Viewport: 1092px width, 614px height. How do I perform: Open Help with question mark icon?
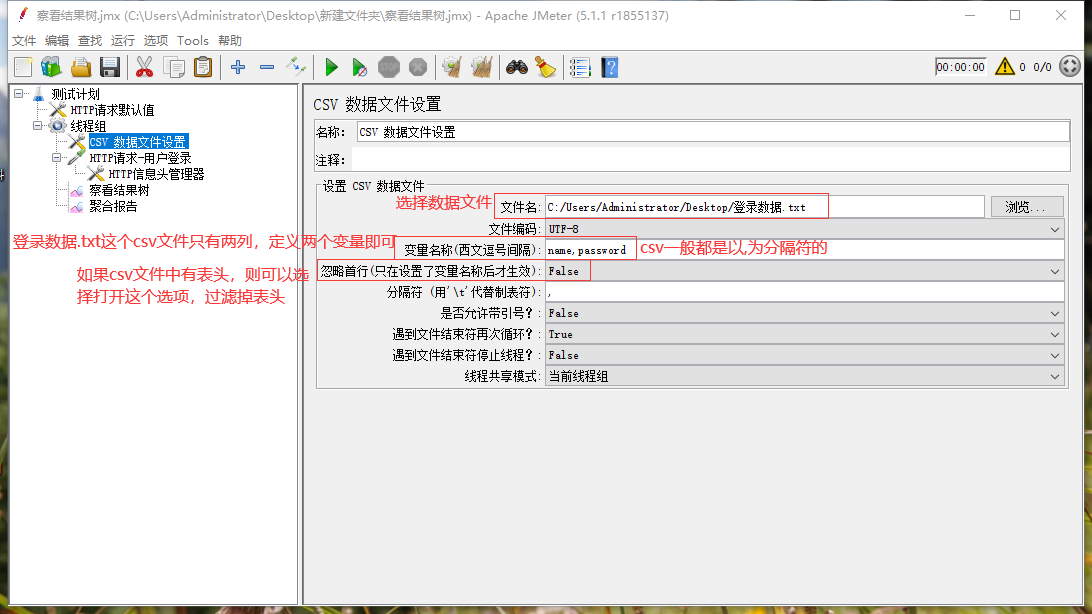tap(610, 68)
